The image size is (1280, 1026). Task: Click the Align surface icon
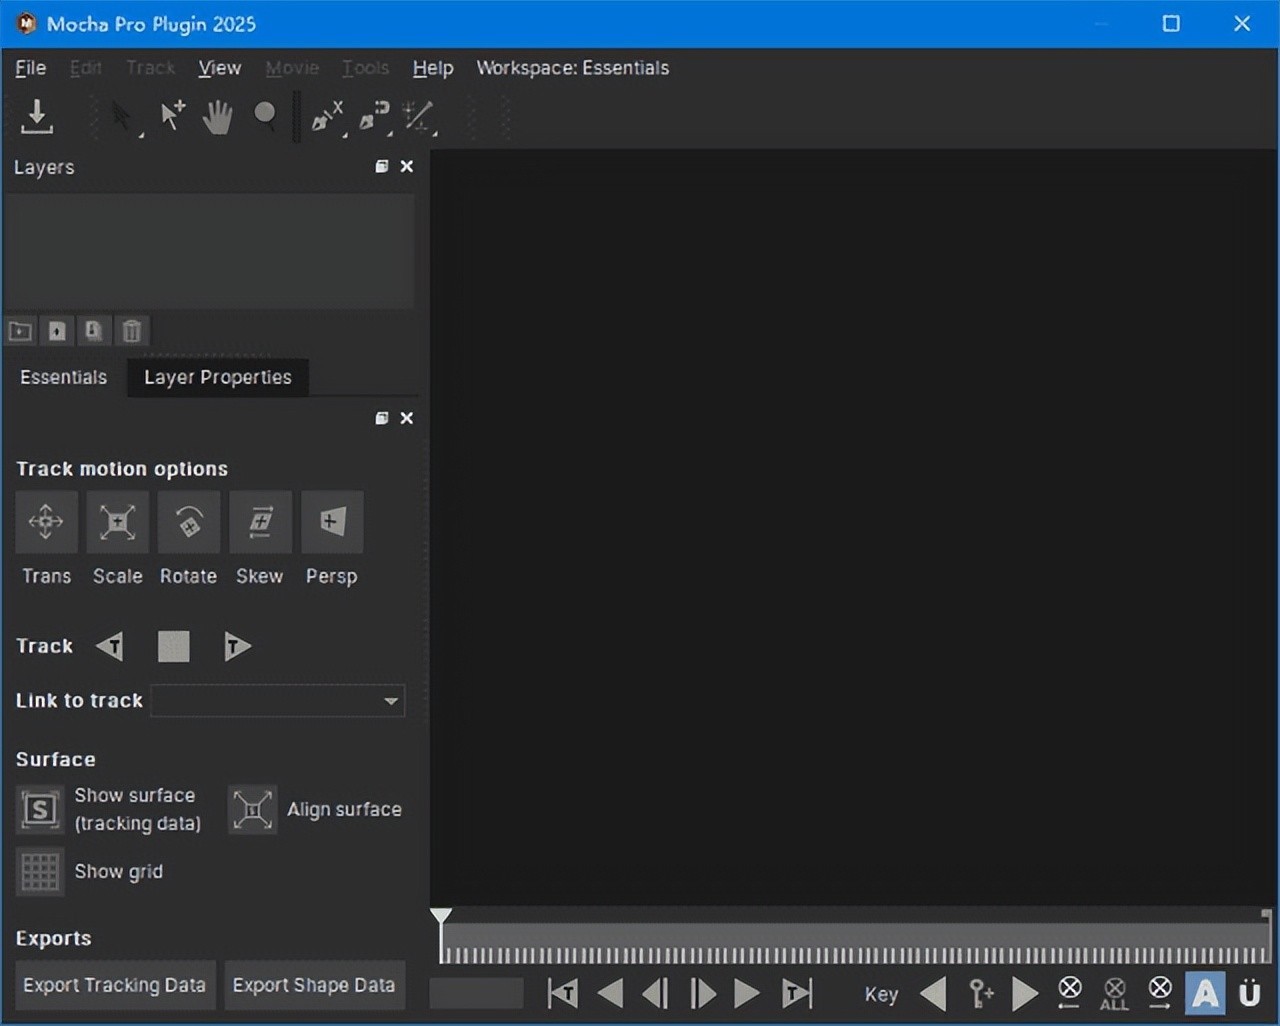coord(252,809)
